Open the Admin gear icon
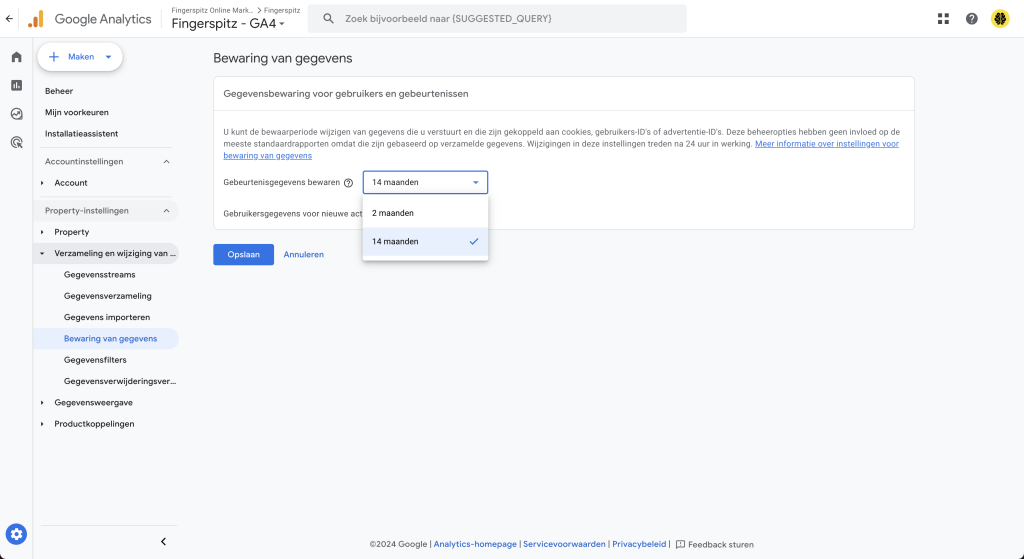The height and width of the screenshot is (559, 1024). click(16, 534)
